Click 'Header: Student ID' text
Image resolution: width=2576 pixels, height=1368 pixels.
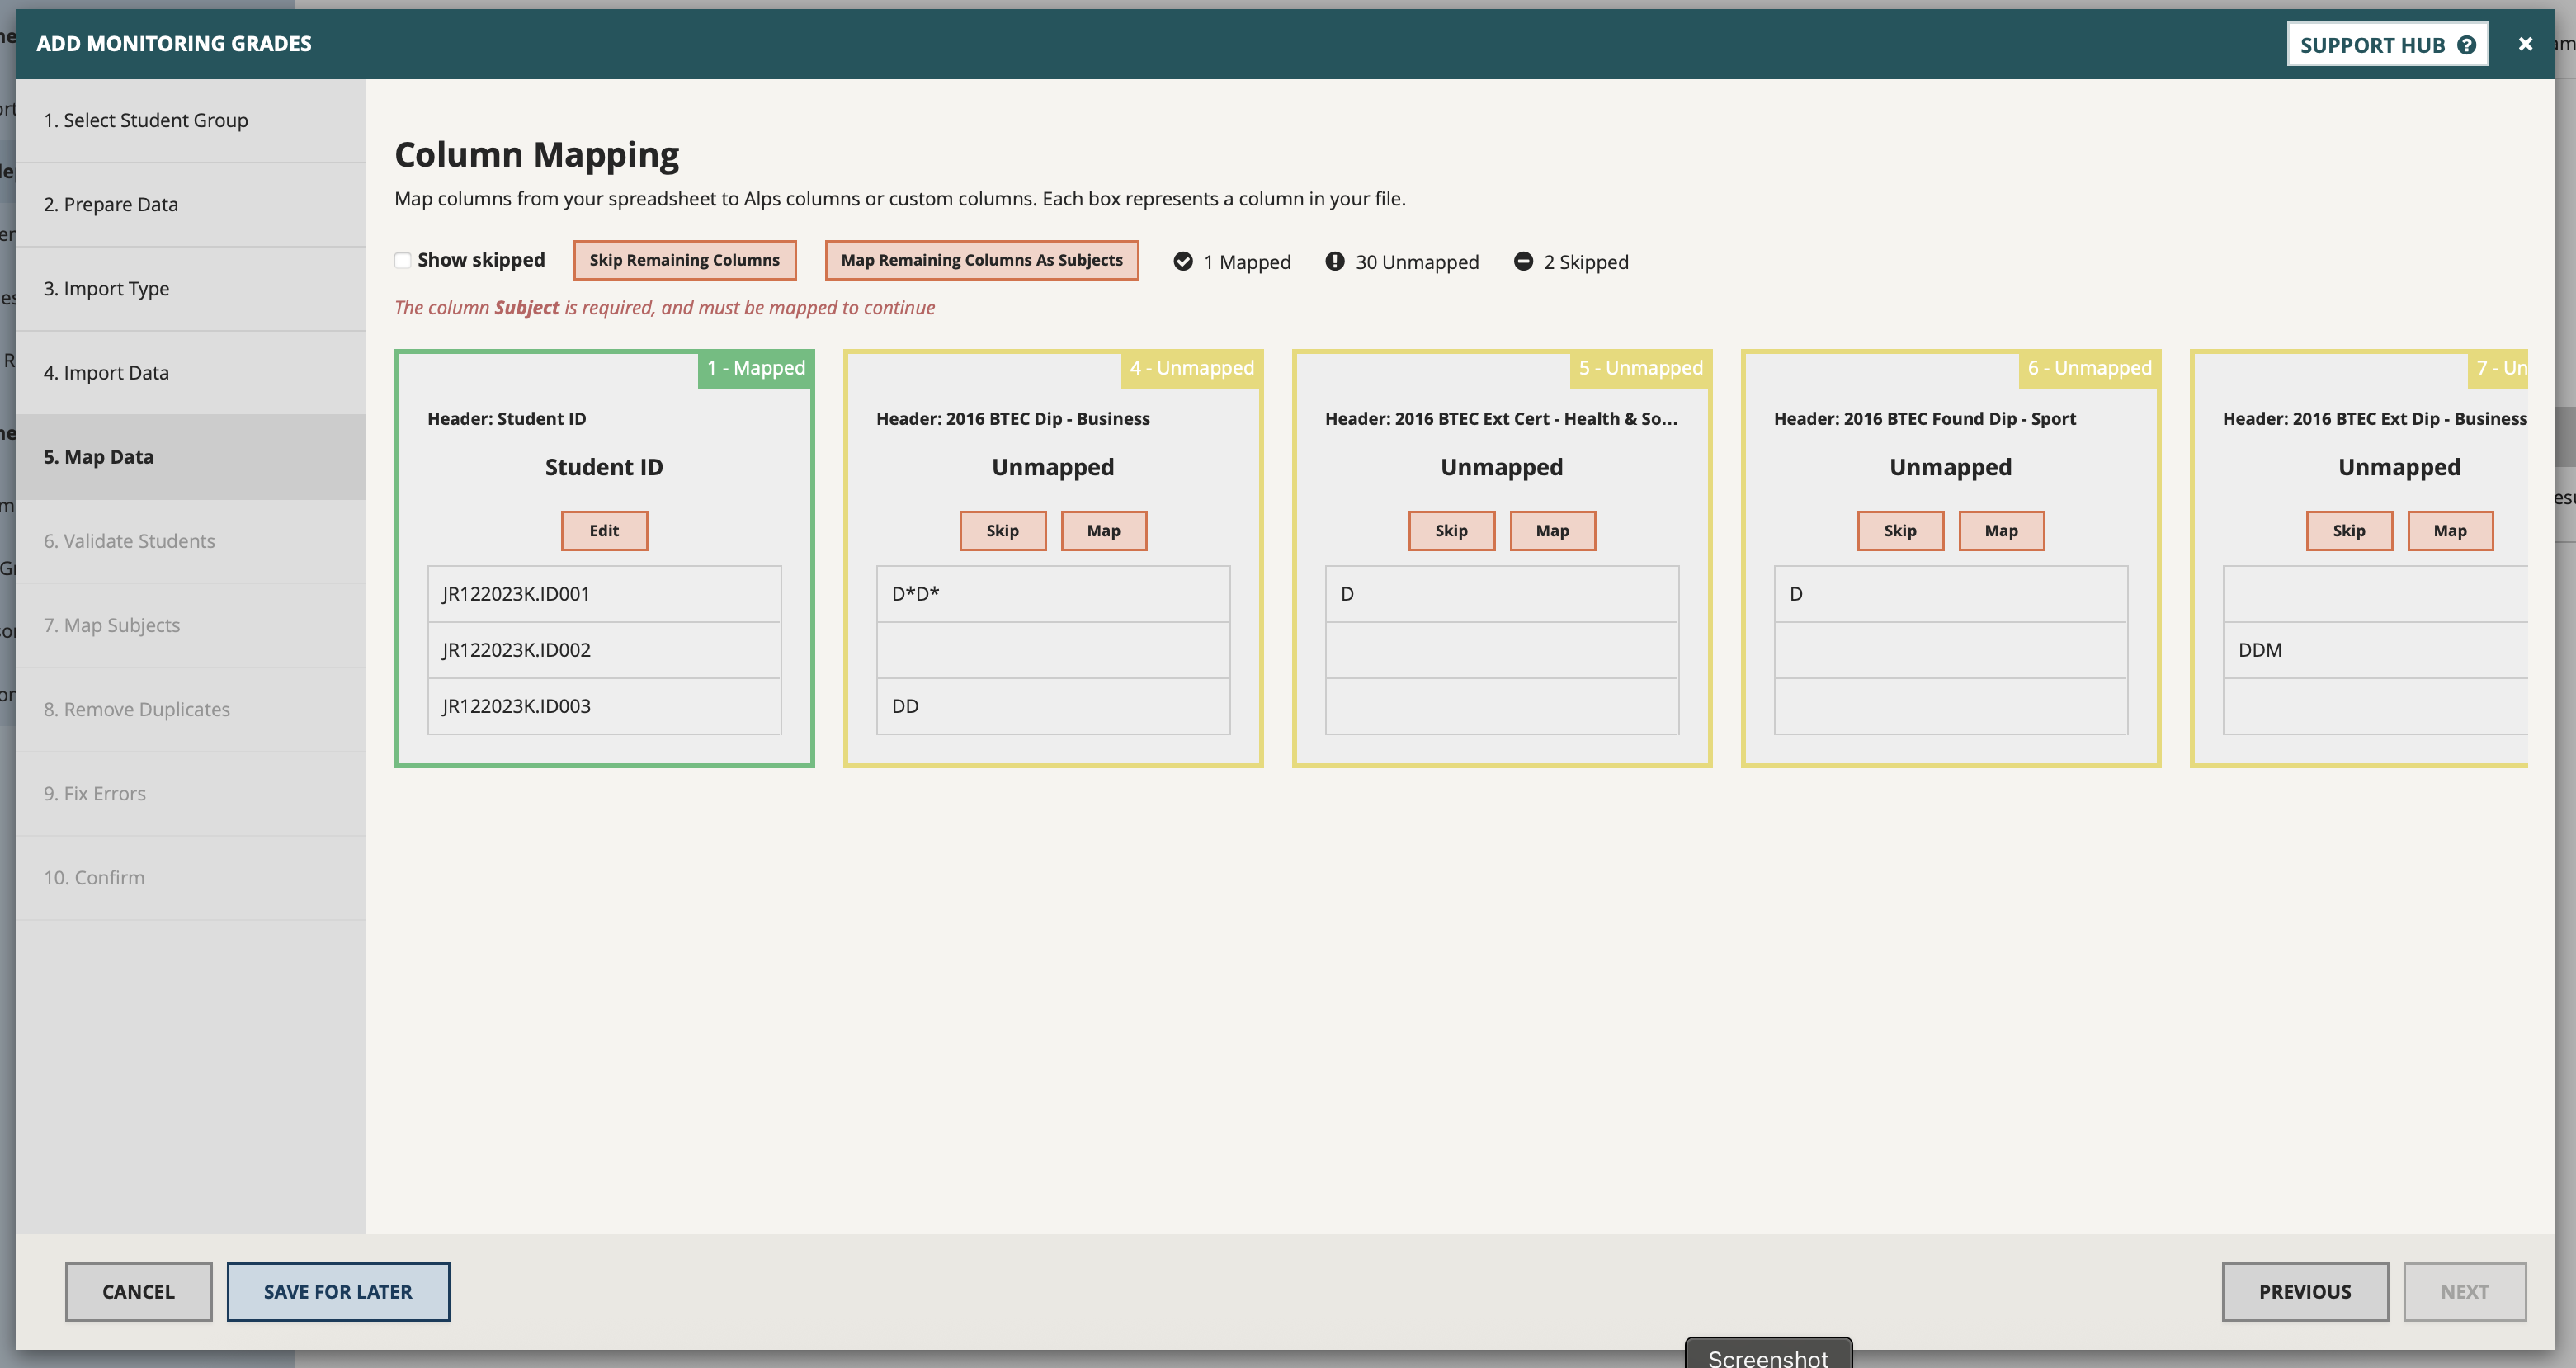pyautogui.click(x=506, y=419)
